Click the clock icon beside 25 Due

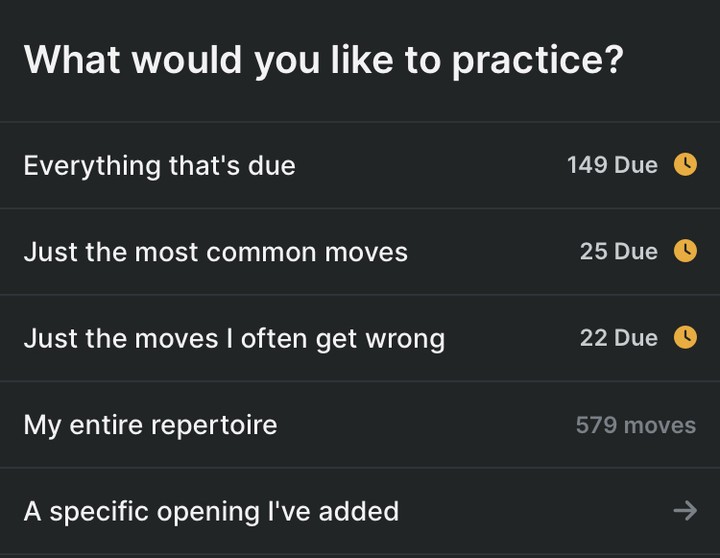click(685, 251)
